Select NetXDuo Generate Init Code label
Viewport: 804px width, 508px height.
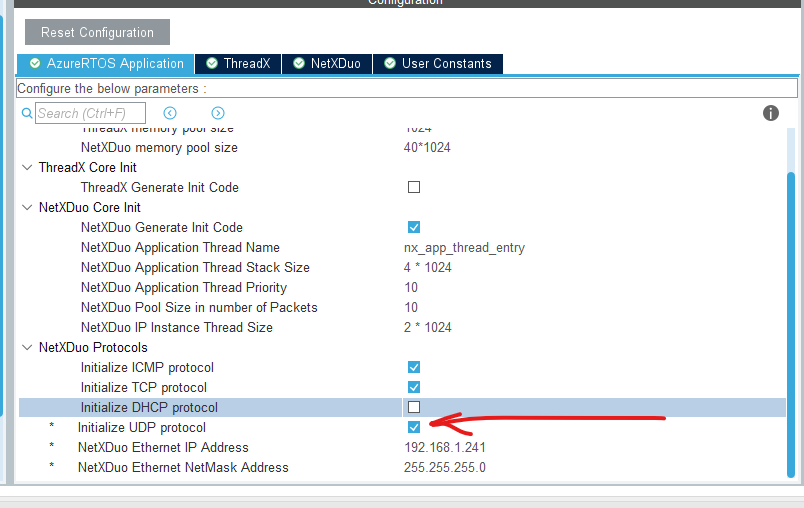[x=162, y=228]
